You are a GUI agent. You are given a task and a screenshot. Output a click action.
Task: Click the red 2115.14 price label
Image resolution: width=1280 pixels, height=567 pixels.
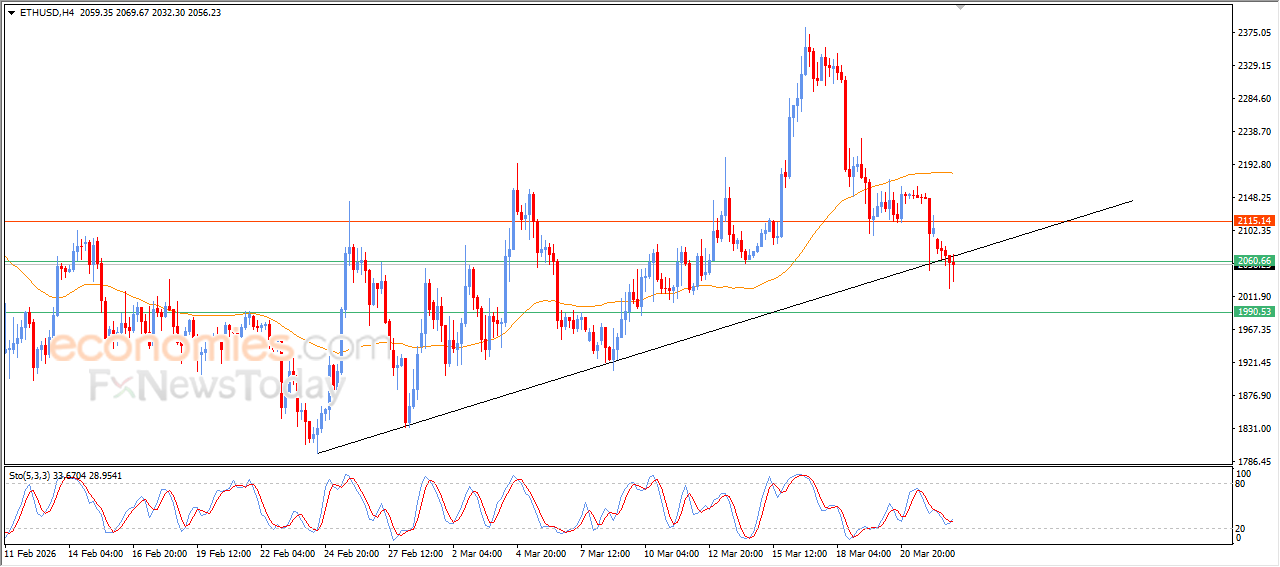pyautogui.click(x=1254, y=220)
